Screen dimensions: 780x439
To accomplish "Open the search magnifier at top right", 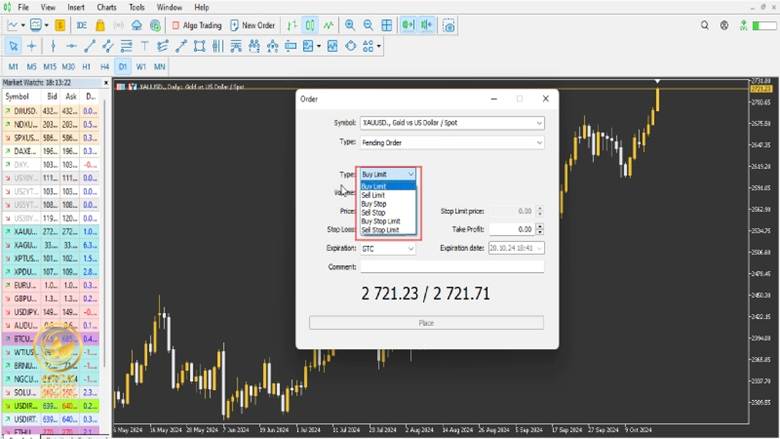I will point(705,25).
